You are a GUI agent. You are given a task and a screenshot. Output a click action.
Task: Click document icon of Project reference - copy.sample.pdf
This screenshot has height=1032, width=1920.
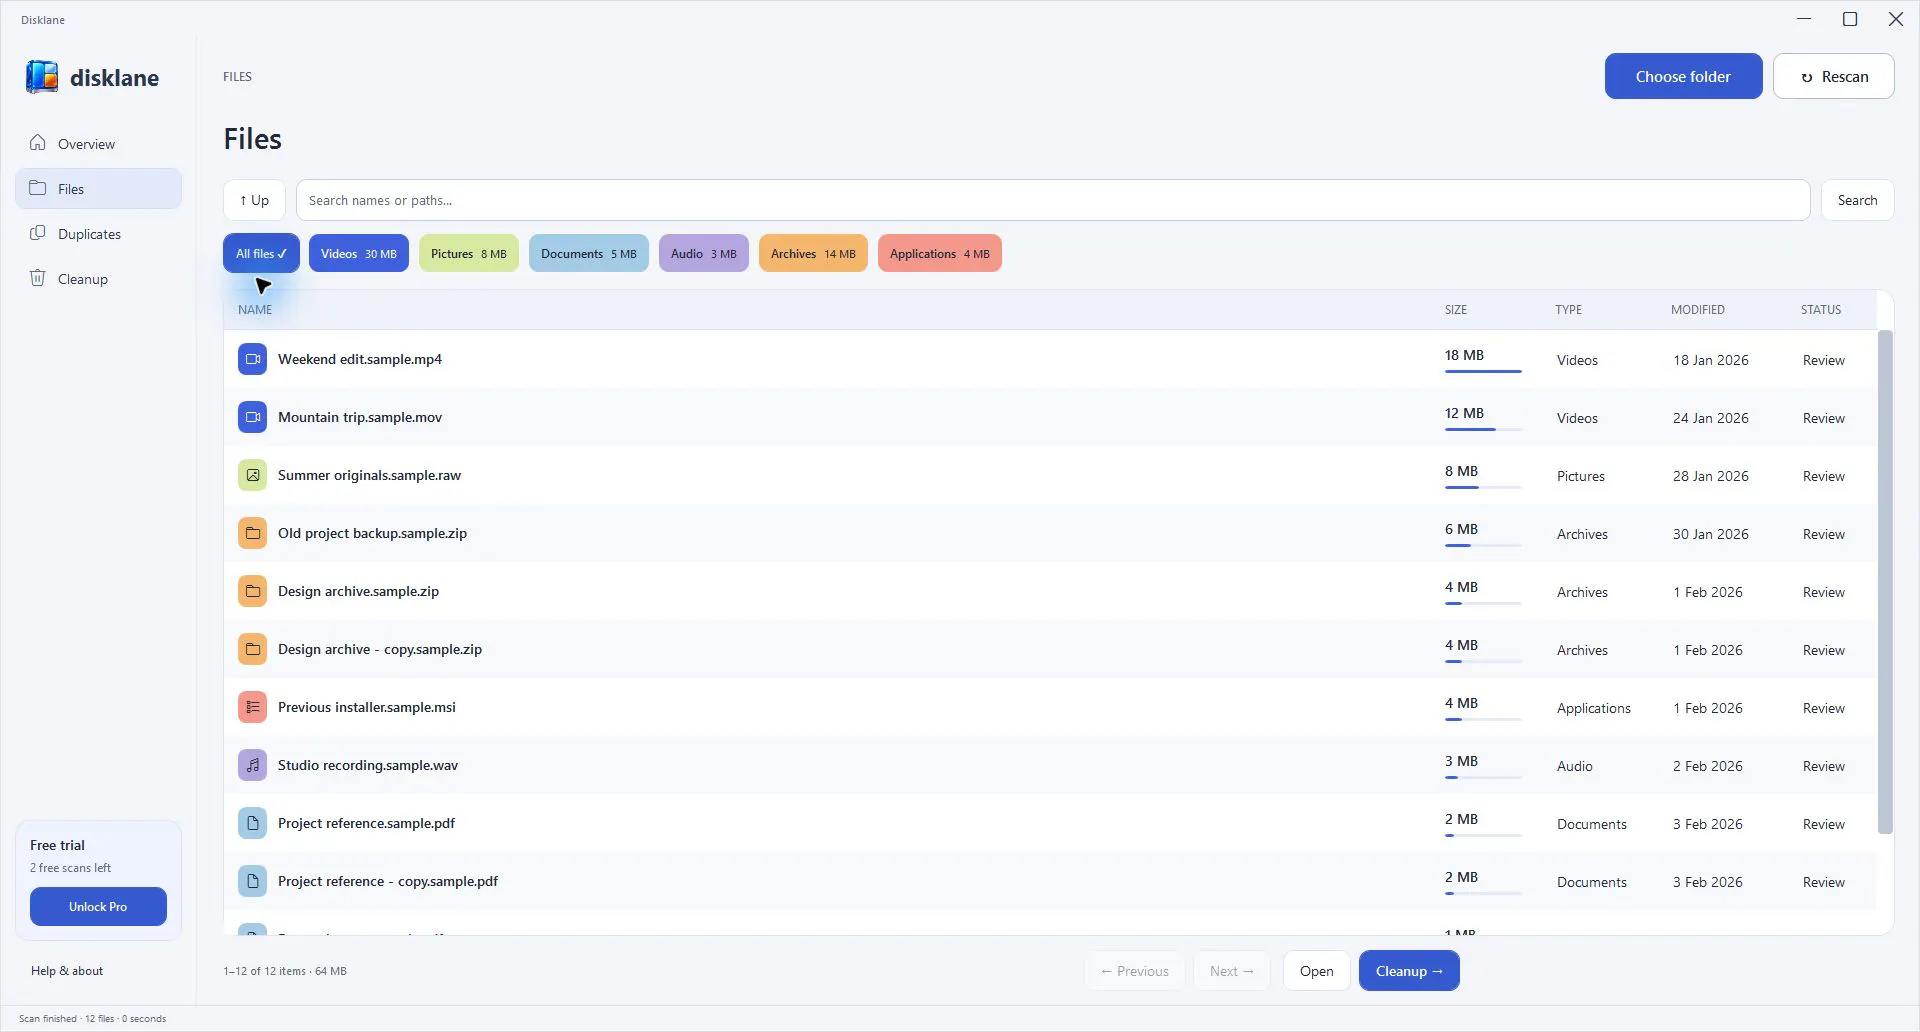point(252,881)
